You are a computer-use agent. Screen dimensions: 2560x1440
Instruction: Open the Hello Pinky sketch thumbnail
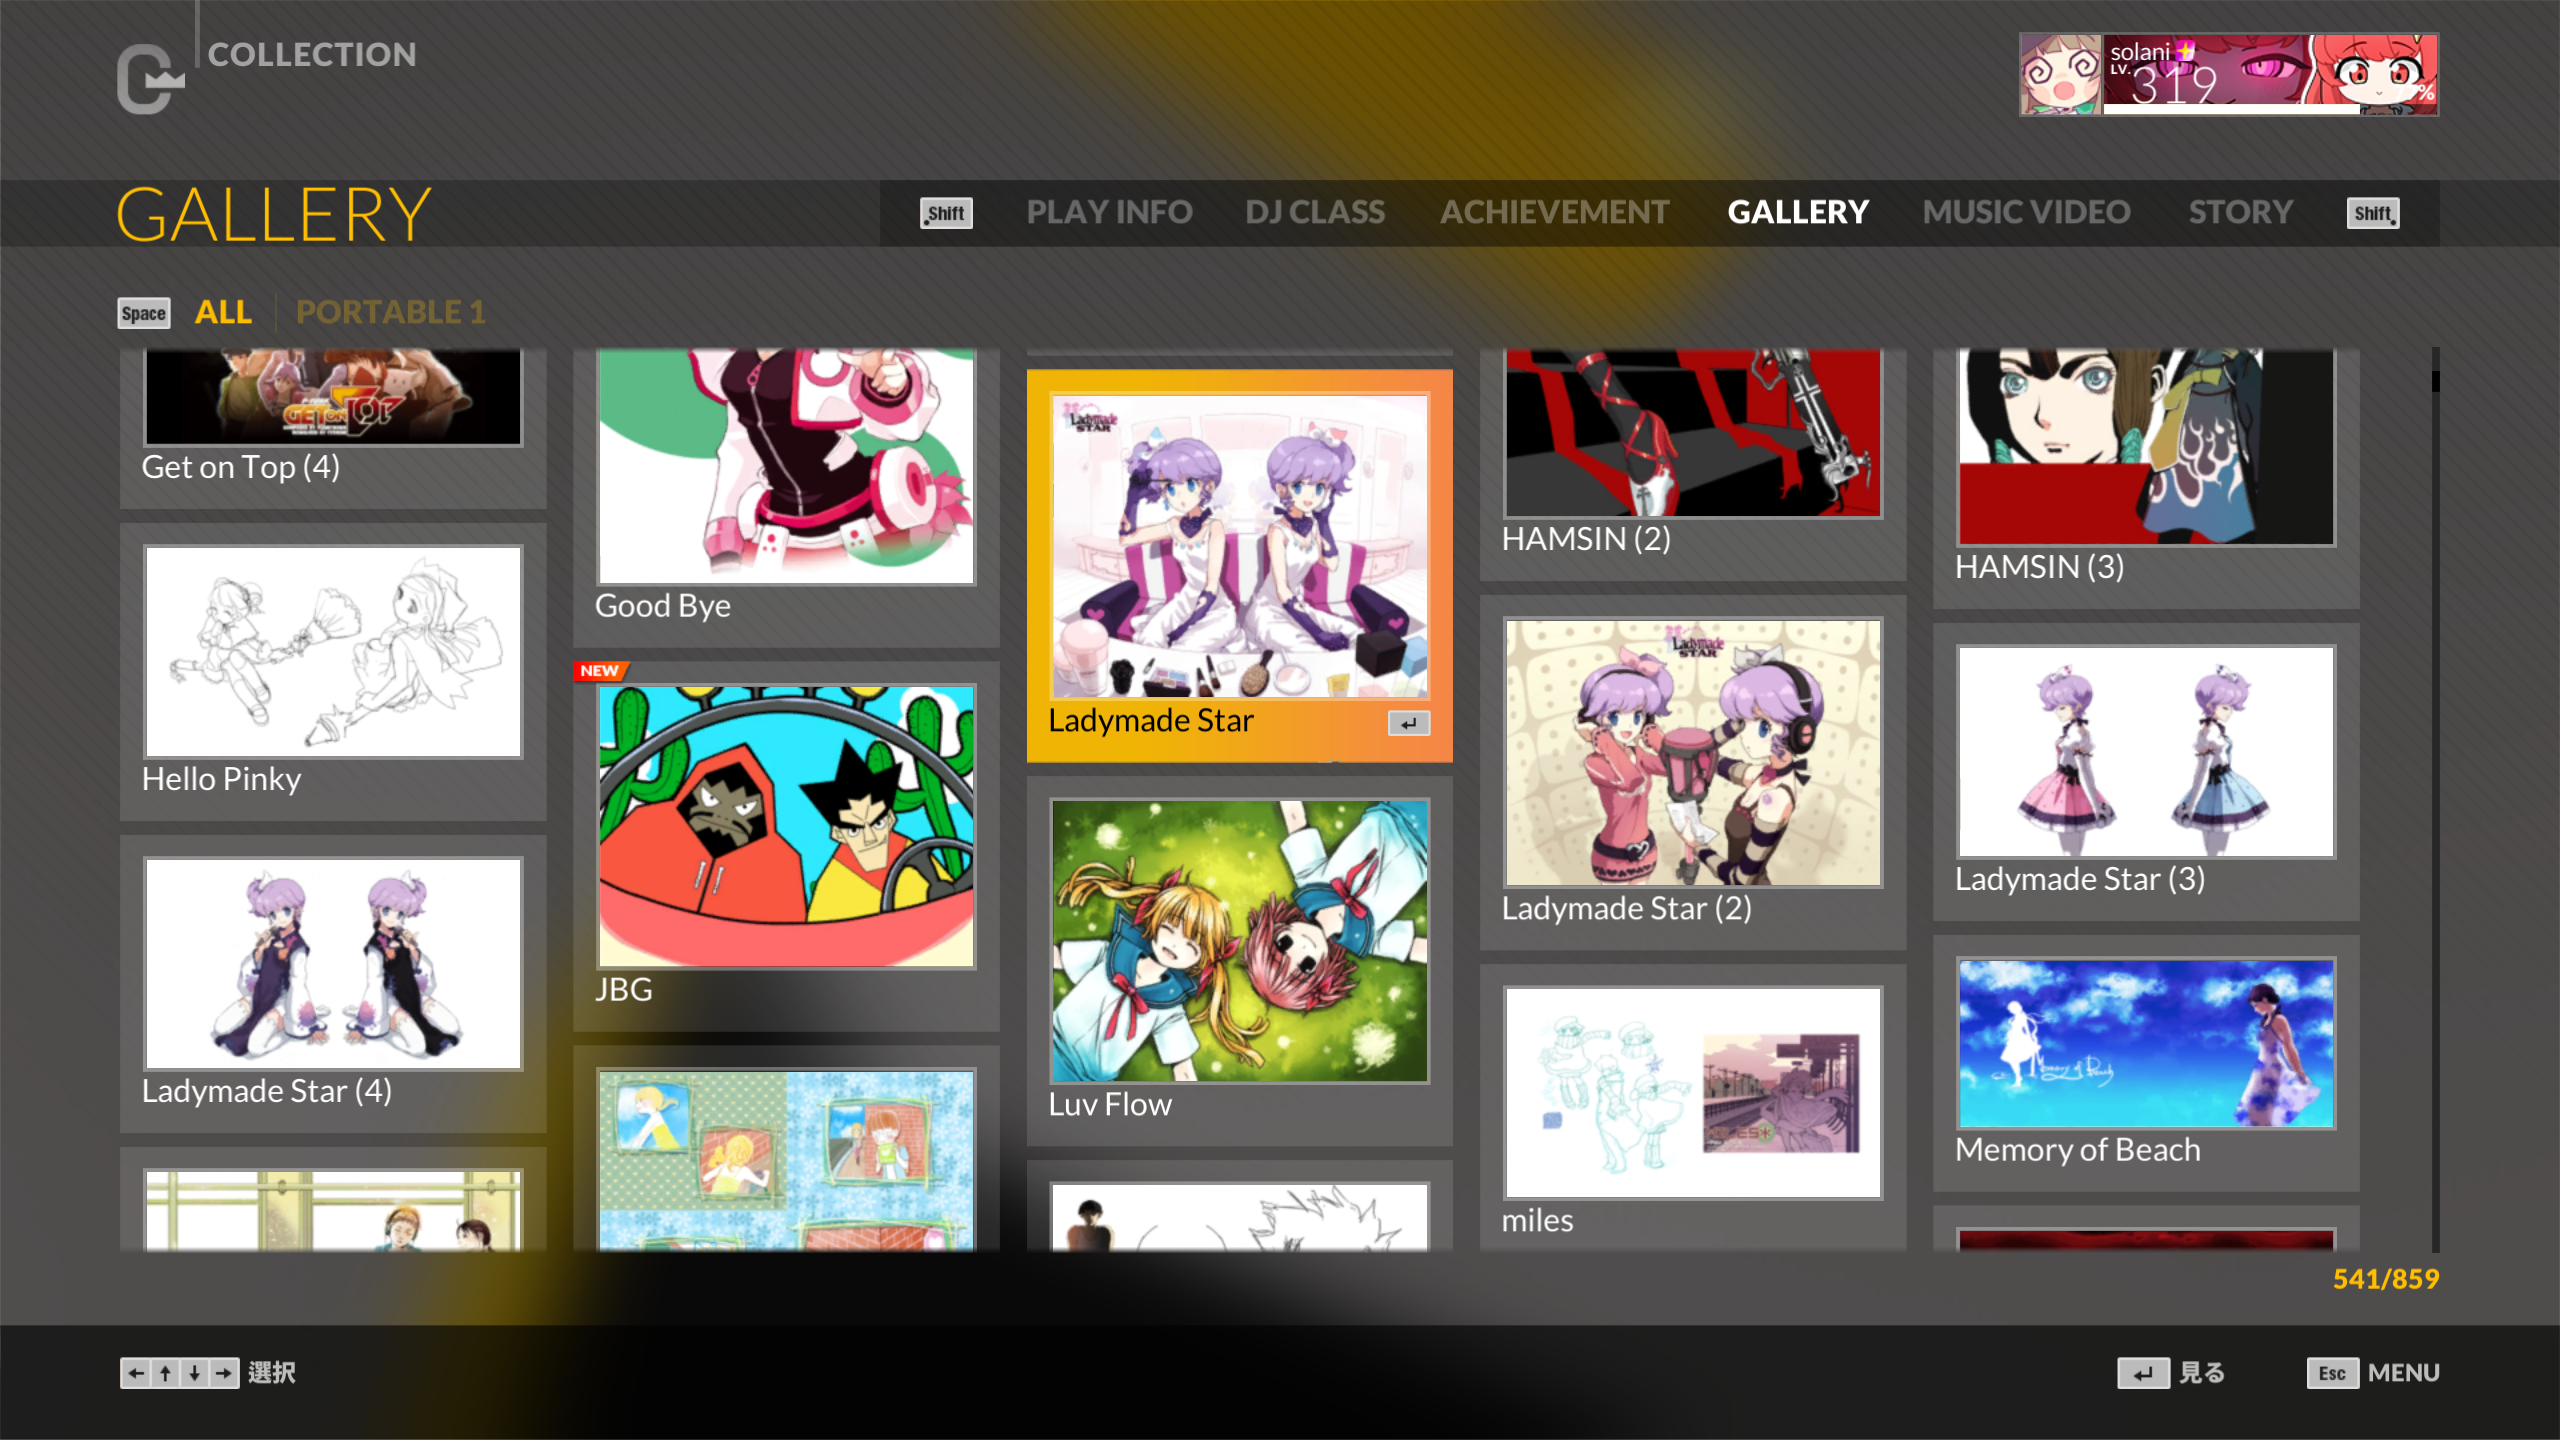tap(333, 652)
